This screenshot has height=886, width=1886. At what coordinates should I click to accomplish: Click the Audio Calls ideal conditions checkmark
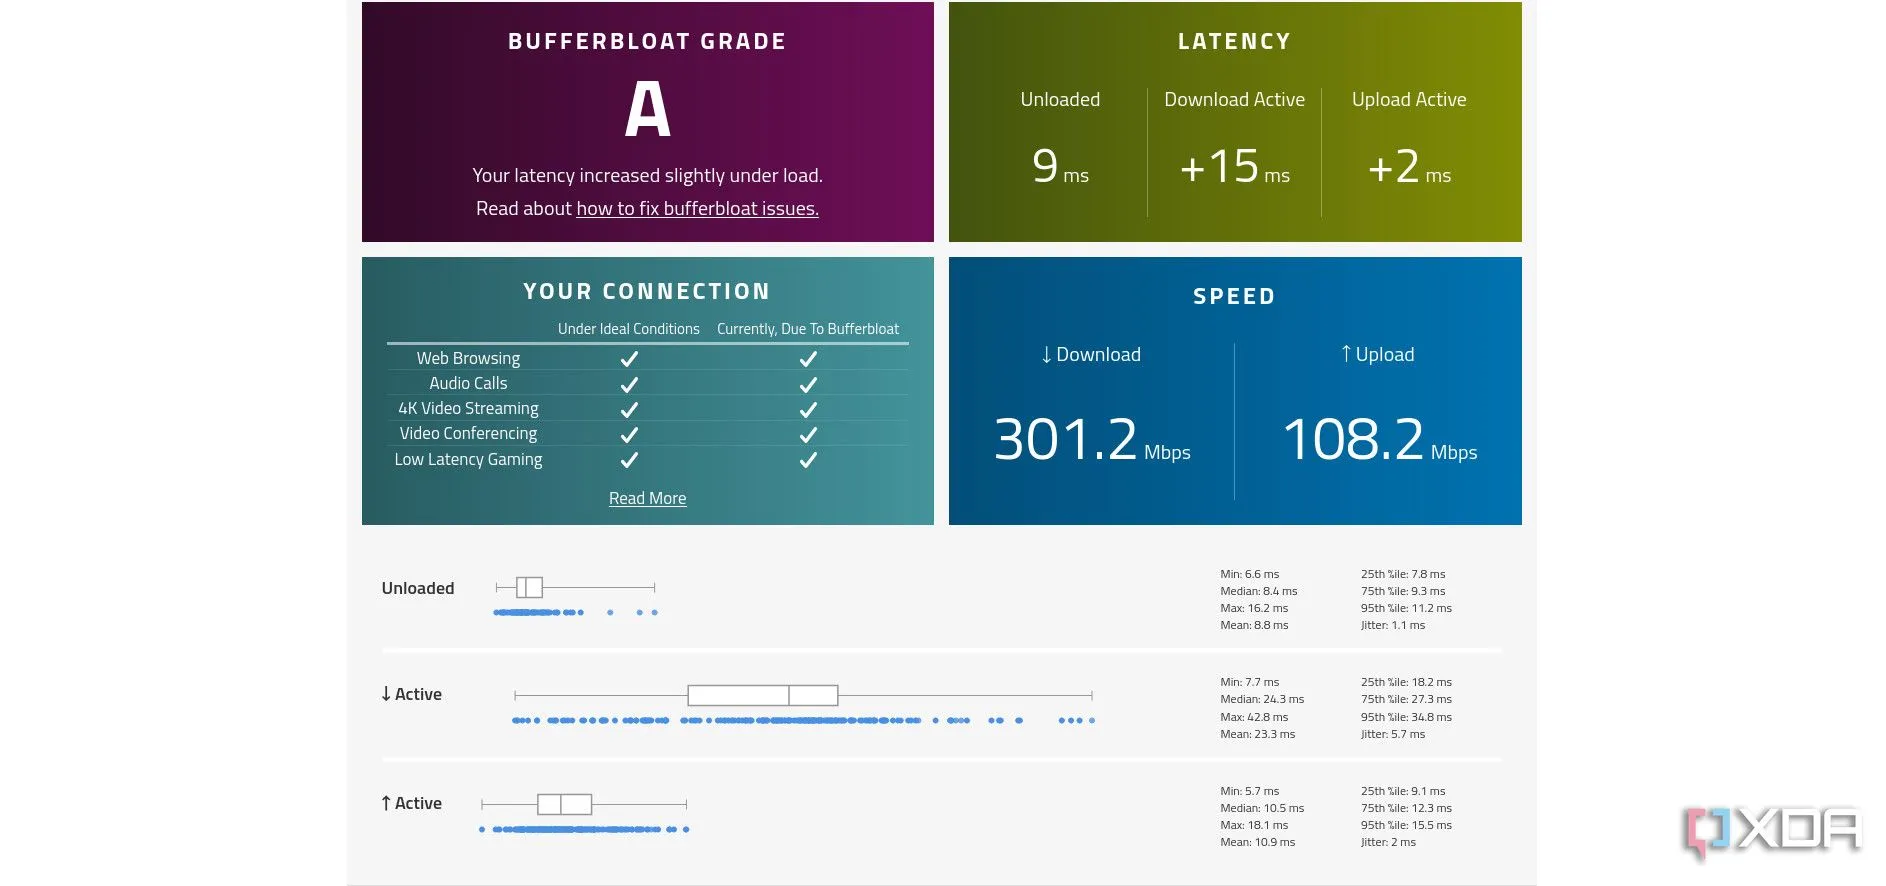(x=629, y=384)
